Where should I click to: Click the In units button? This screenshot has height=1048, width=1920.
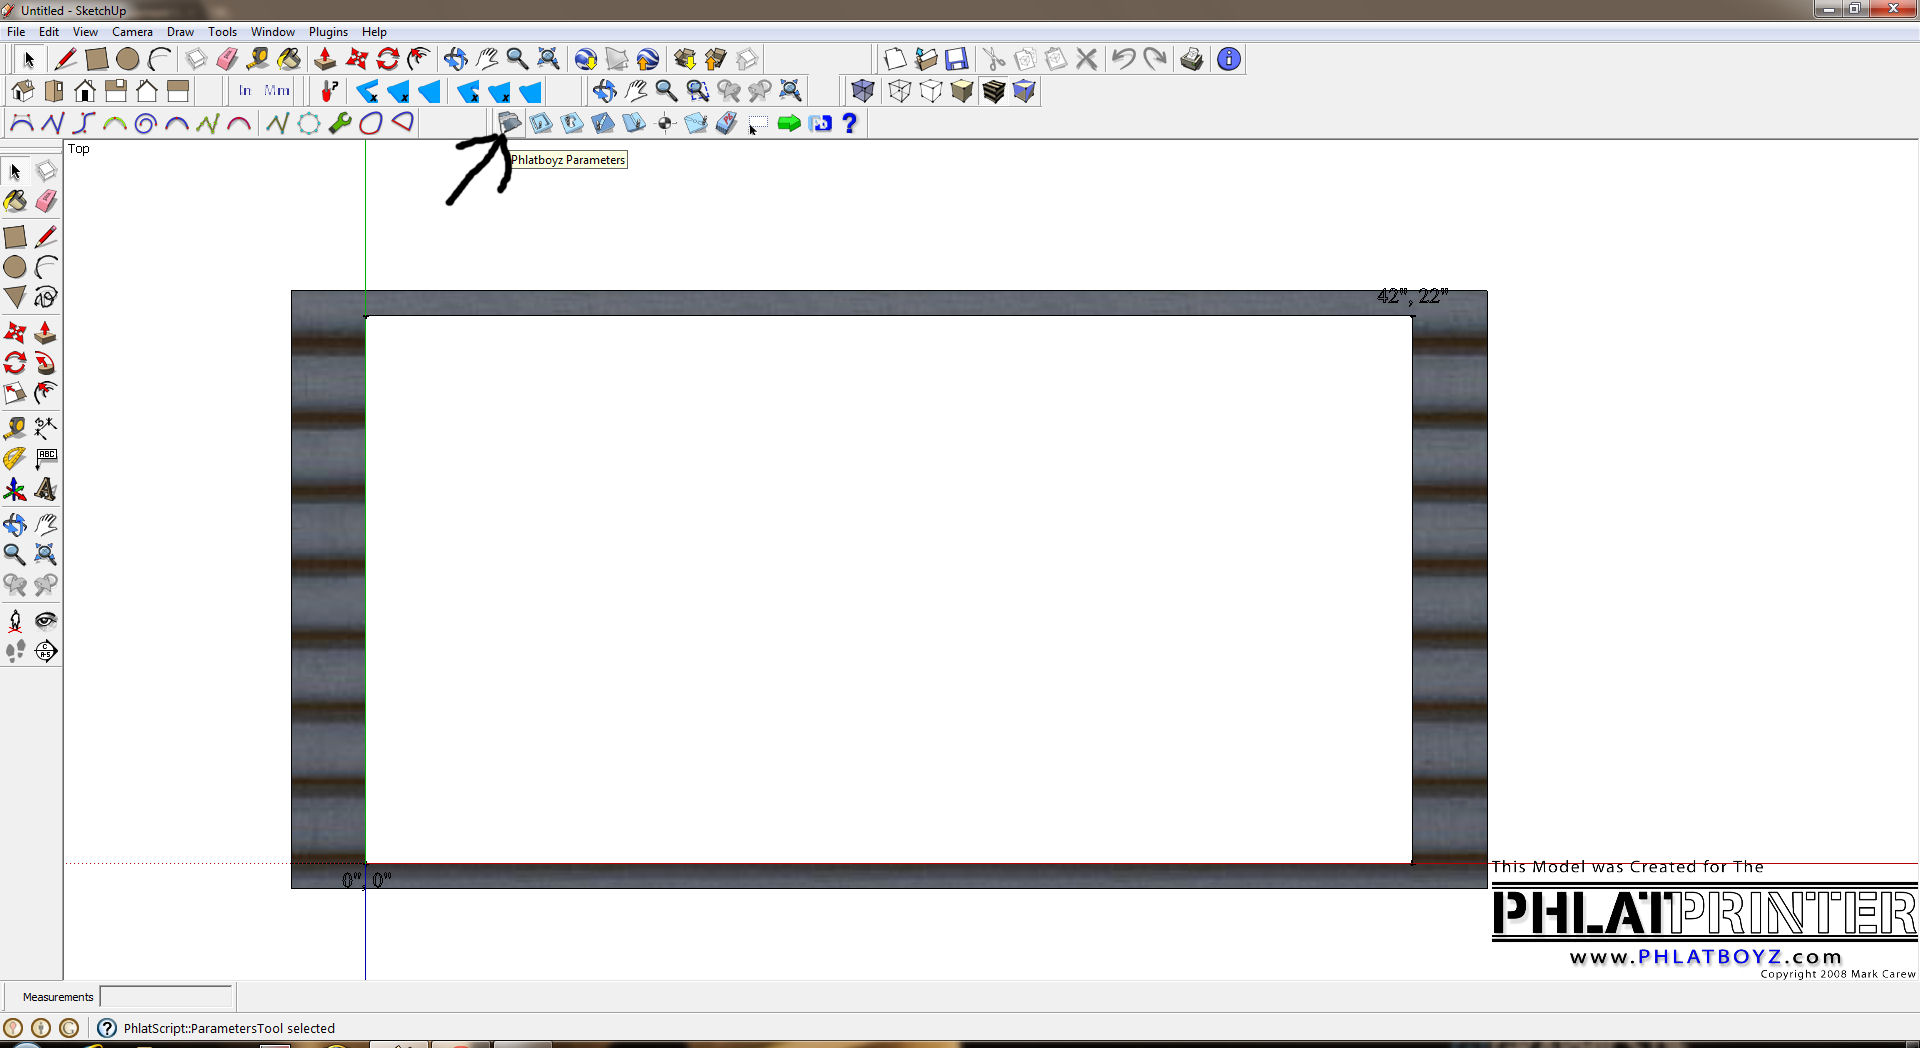[245, 91]
